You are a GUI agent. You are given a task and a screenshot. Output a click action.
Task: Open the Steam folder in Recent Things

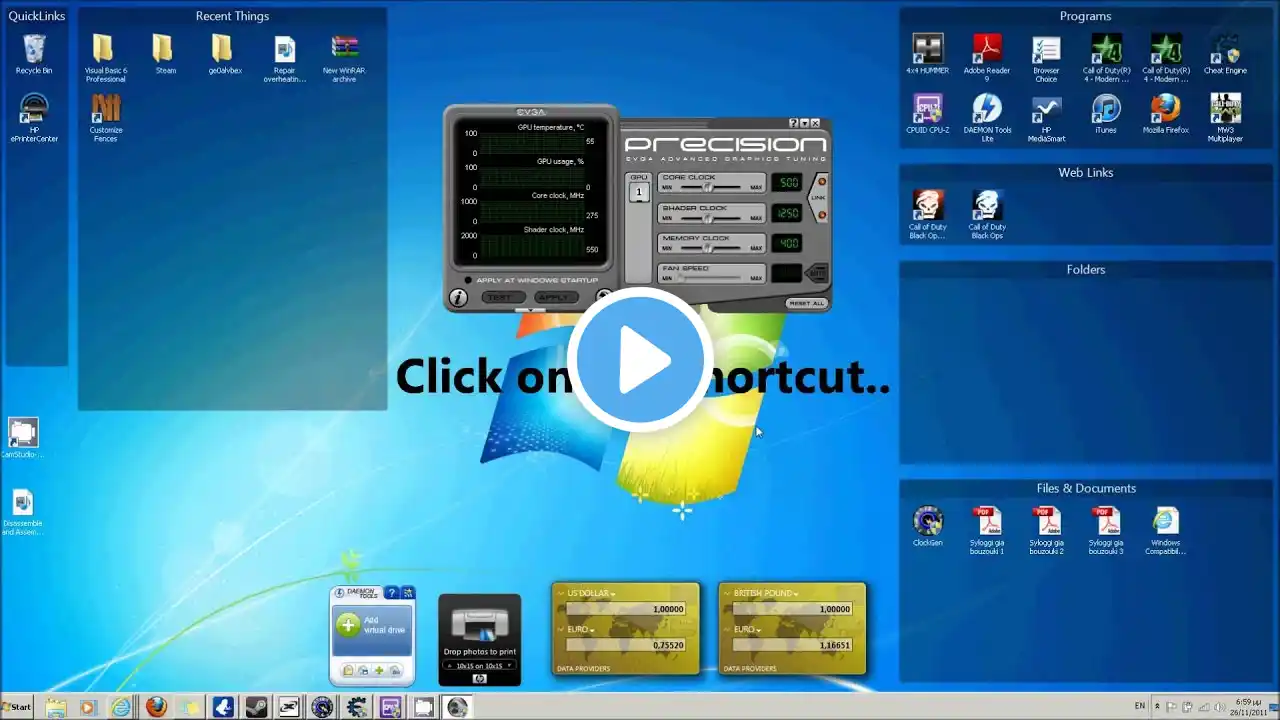coord(165,54)
